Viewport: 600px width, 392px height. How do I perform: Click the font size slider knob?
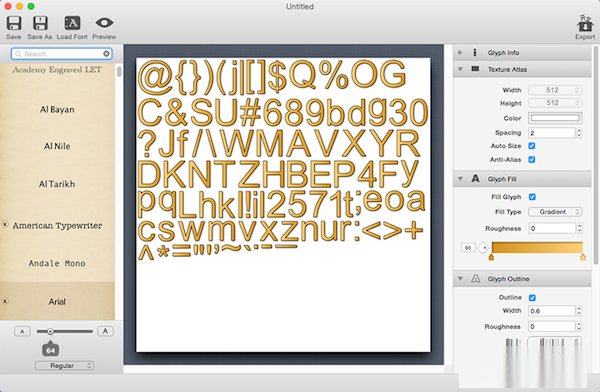(x=50, y=332)
